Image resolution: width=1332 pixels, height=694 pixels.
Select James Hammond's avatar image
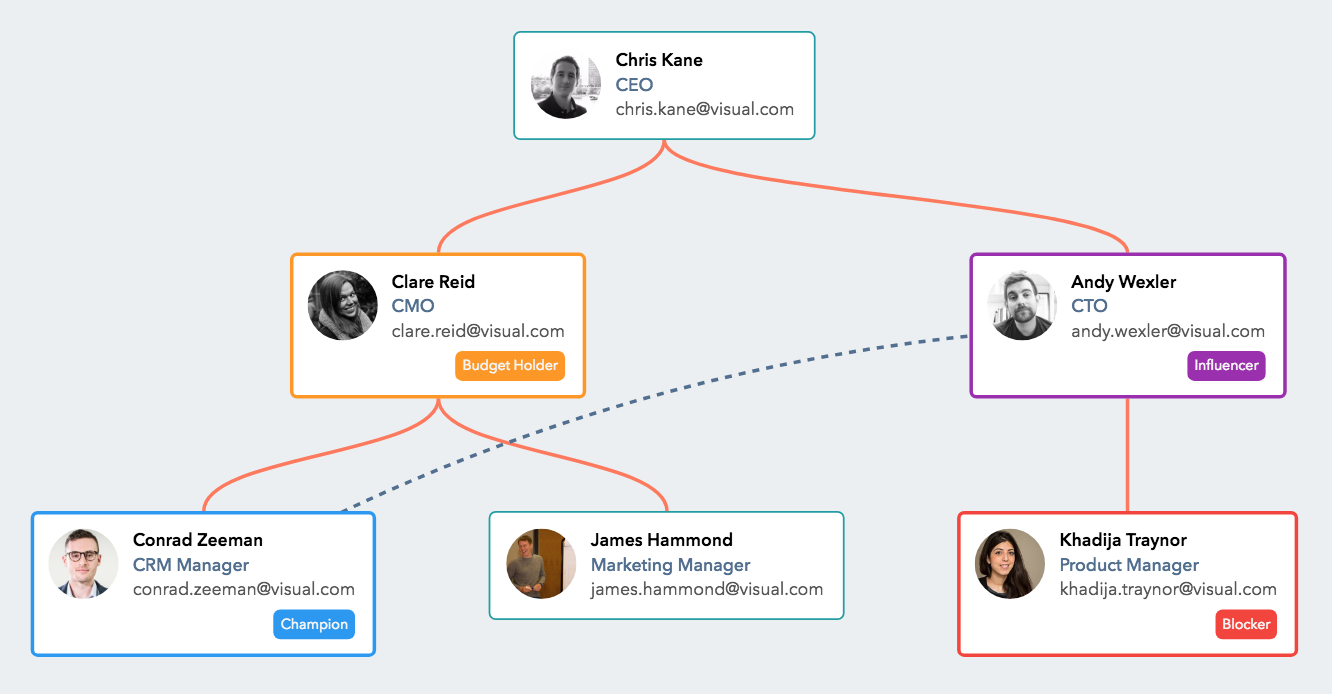[x=541, y=564]
